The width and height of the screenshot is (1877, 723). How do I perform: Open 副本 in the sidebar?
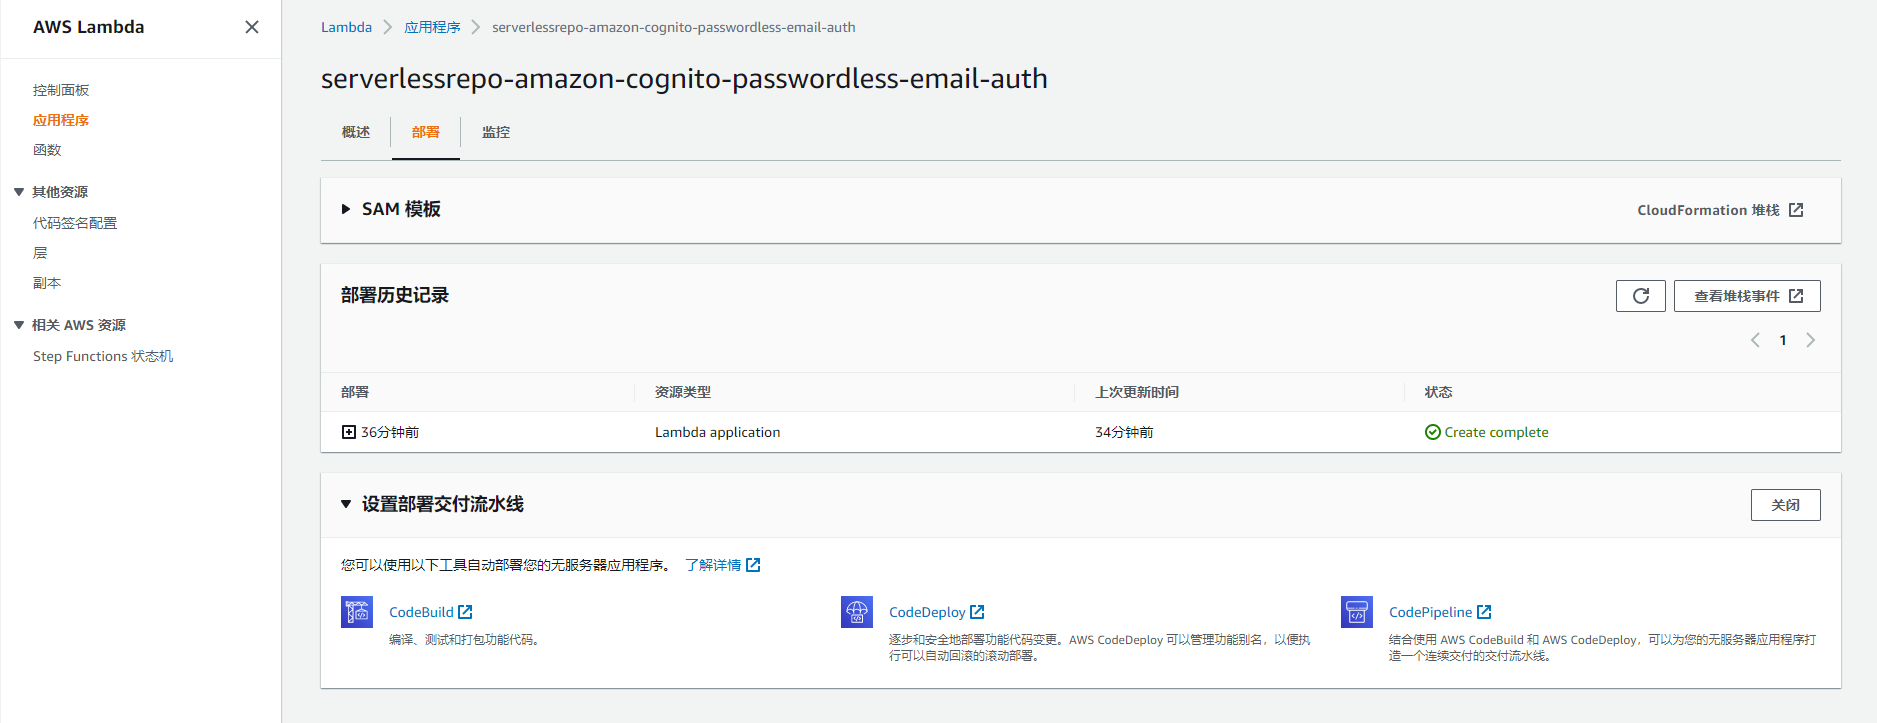coord(47,283)
